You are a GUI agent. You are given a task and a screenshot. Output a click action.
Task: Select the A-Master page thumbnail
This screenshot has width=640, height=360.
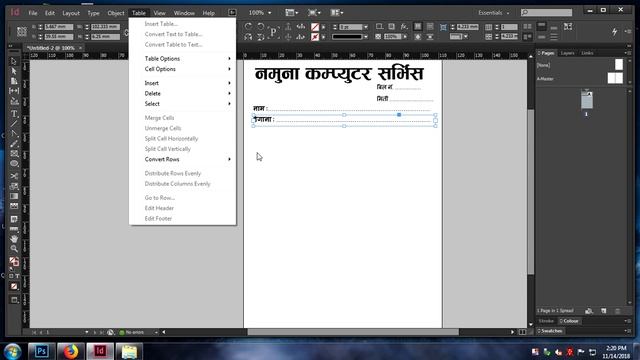pyautogui.click(x=615, y=78)
